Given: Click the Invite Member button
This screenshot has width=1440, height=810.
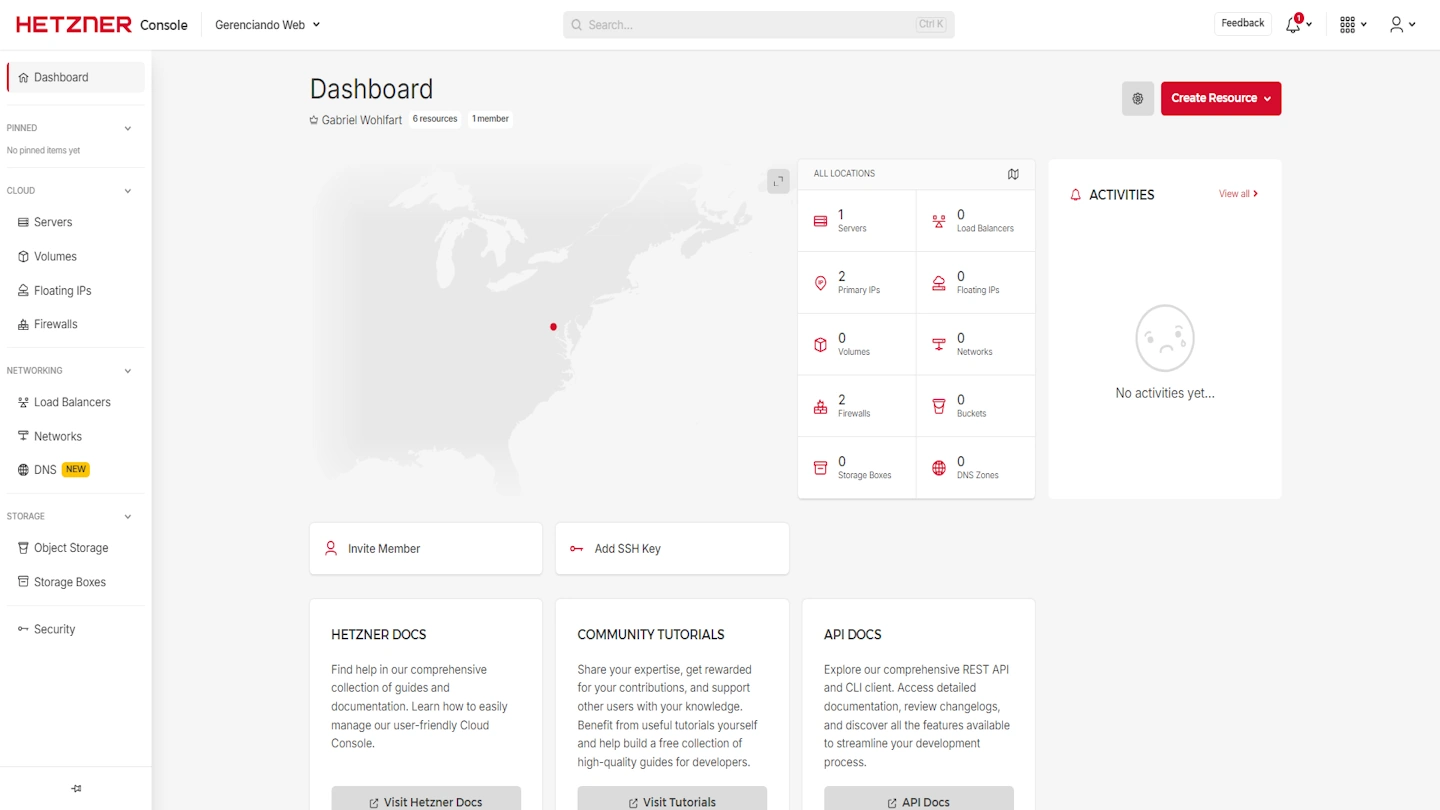Looking at the screenshot, I should coord(425,549).
